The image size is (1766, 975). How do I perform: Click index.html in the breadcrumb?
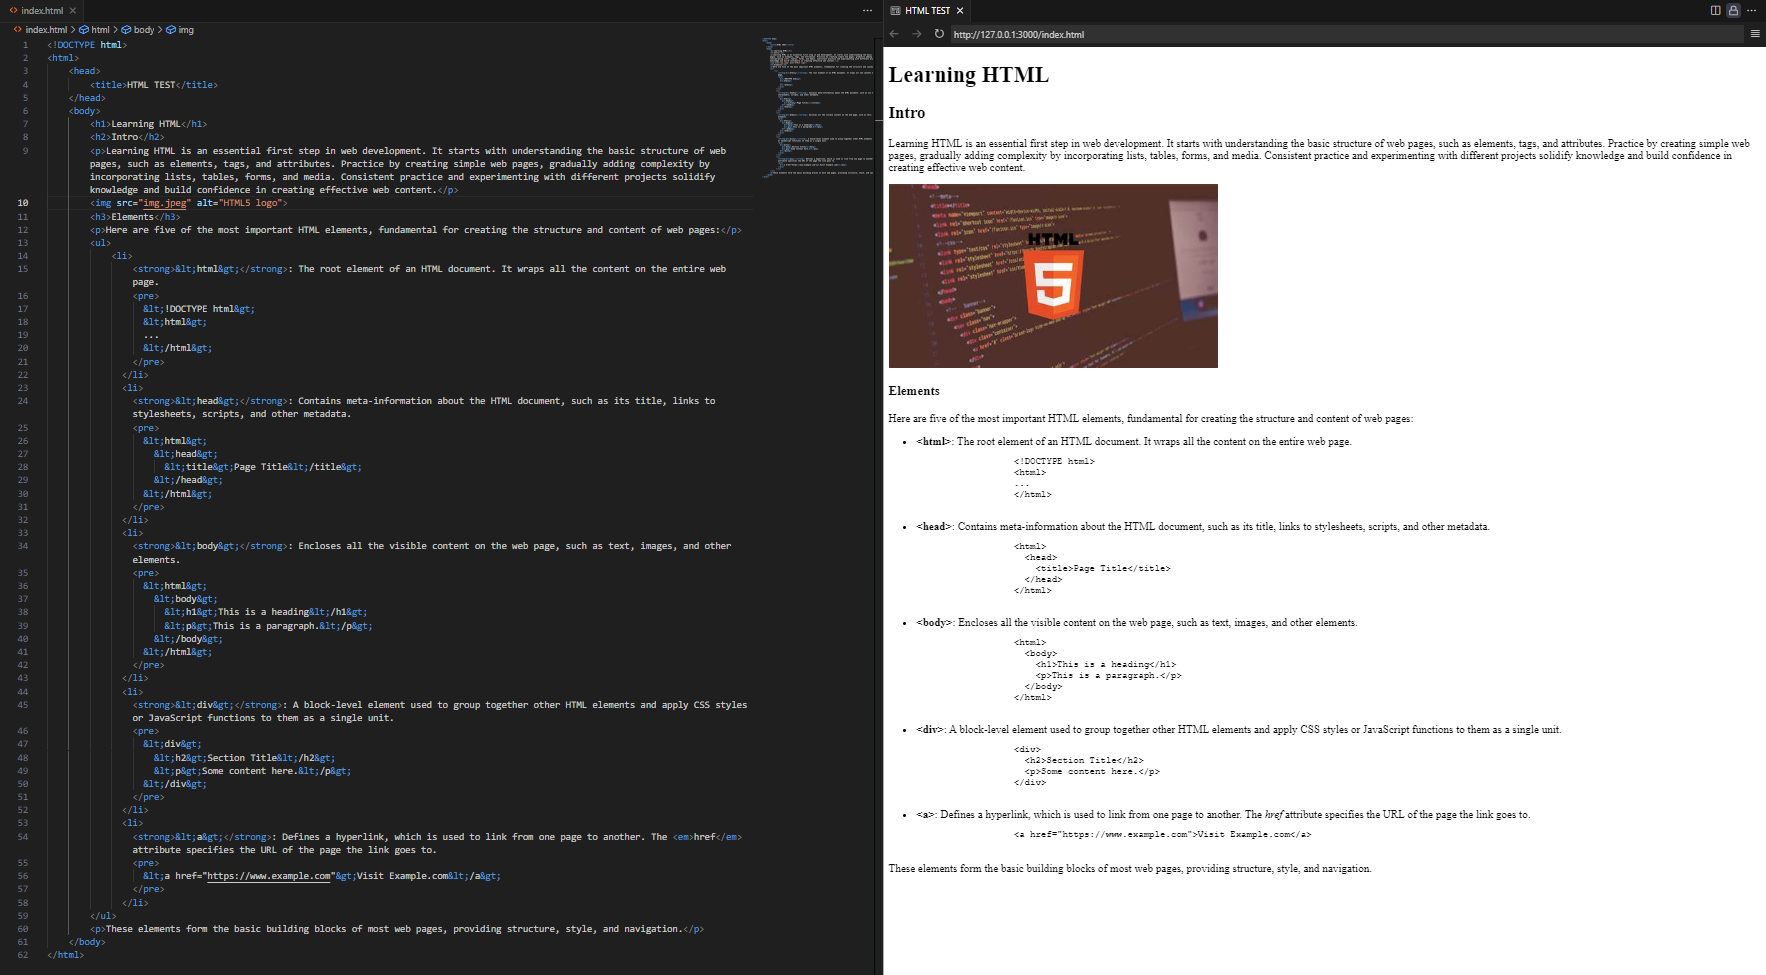point(46,30)
